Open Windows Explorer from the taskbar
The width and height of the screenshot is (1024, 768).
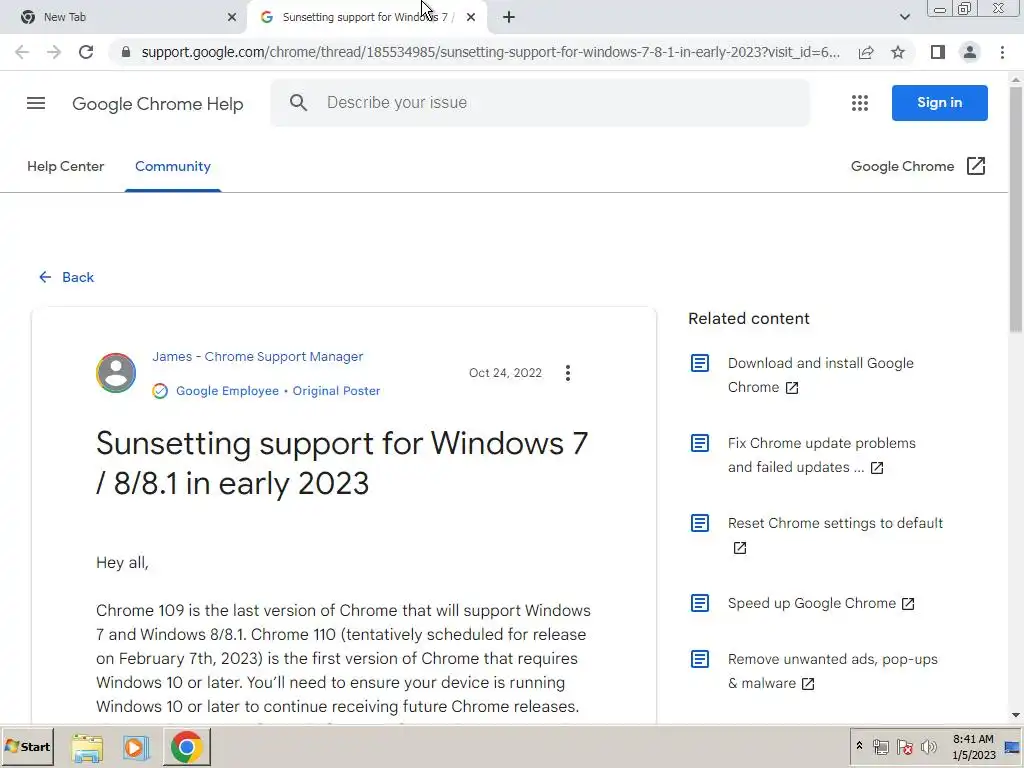(x=87, y=747)
